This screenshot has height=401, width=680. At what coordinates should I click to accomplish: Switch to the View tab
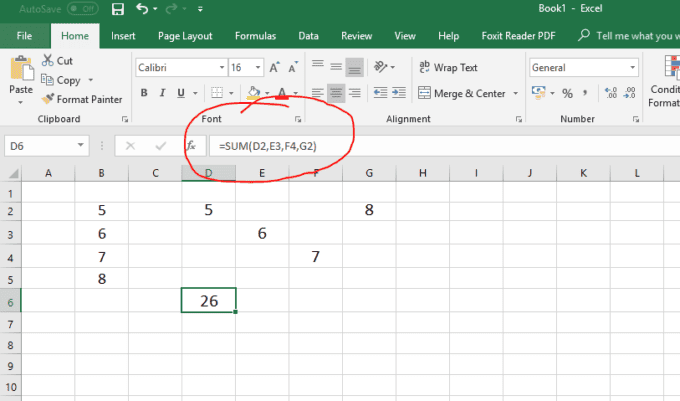[405, 36]
